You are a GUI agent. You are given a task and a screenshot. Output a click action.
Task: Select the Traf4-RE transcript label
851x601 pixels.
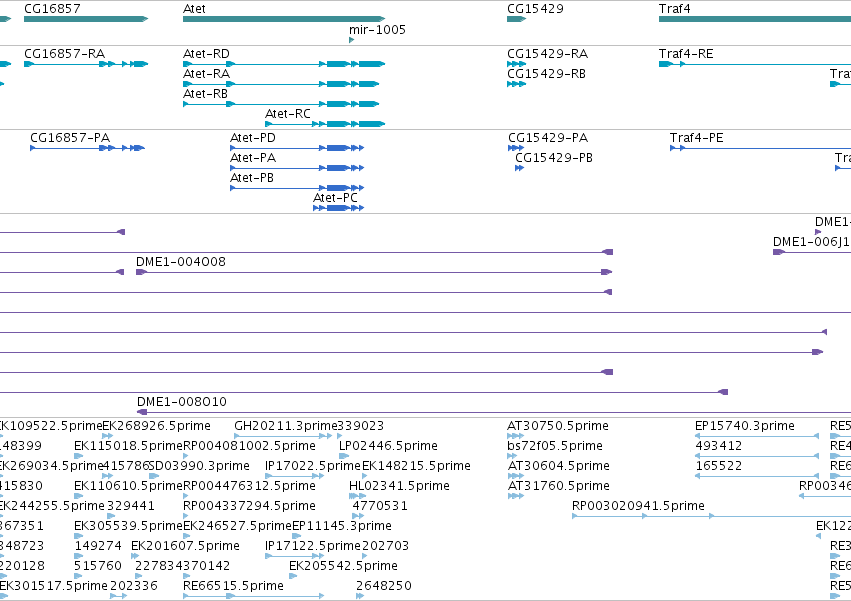coord(686,54)
